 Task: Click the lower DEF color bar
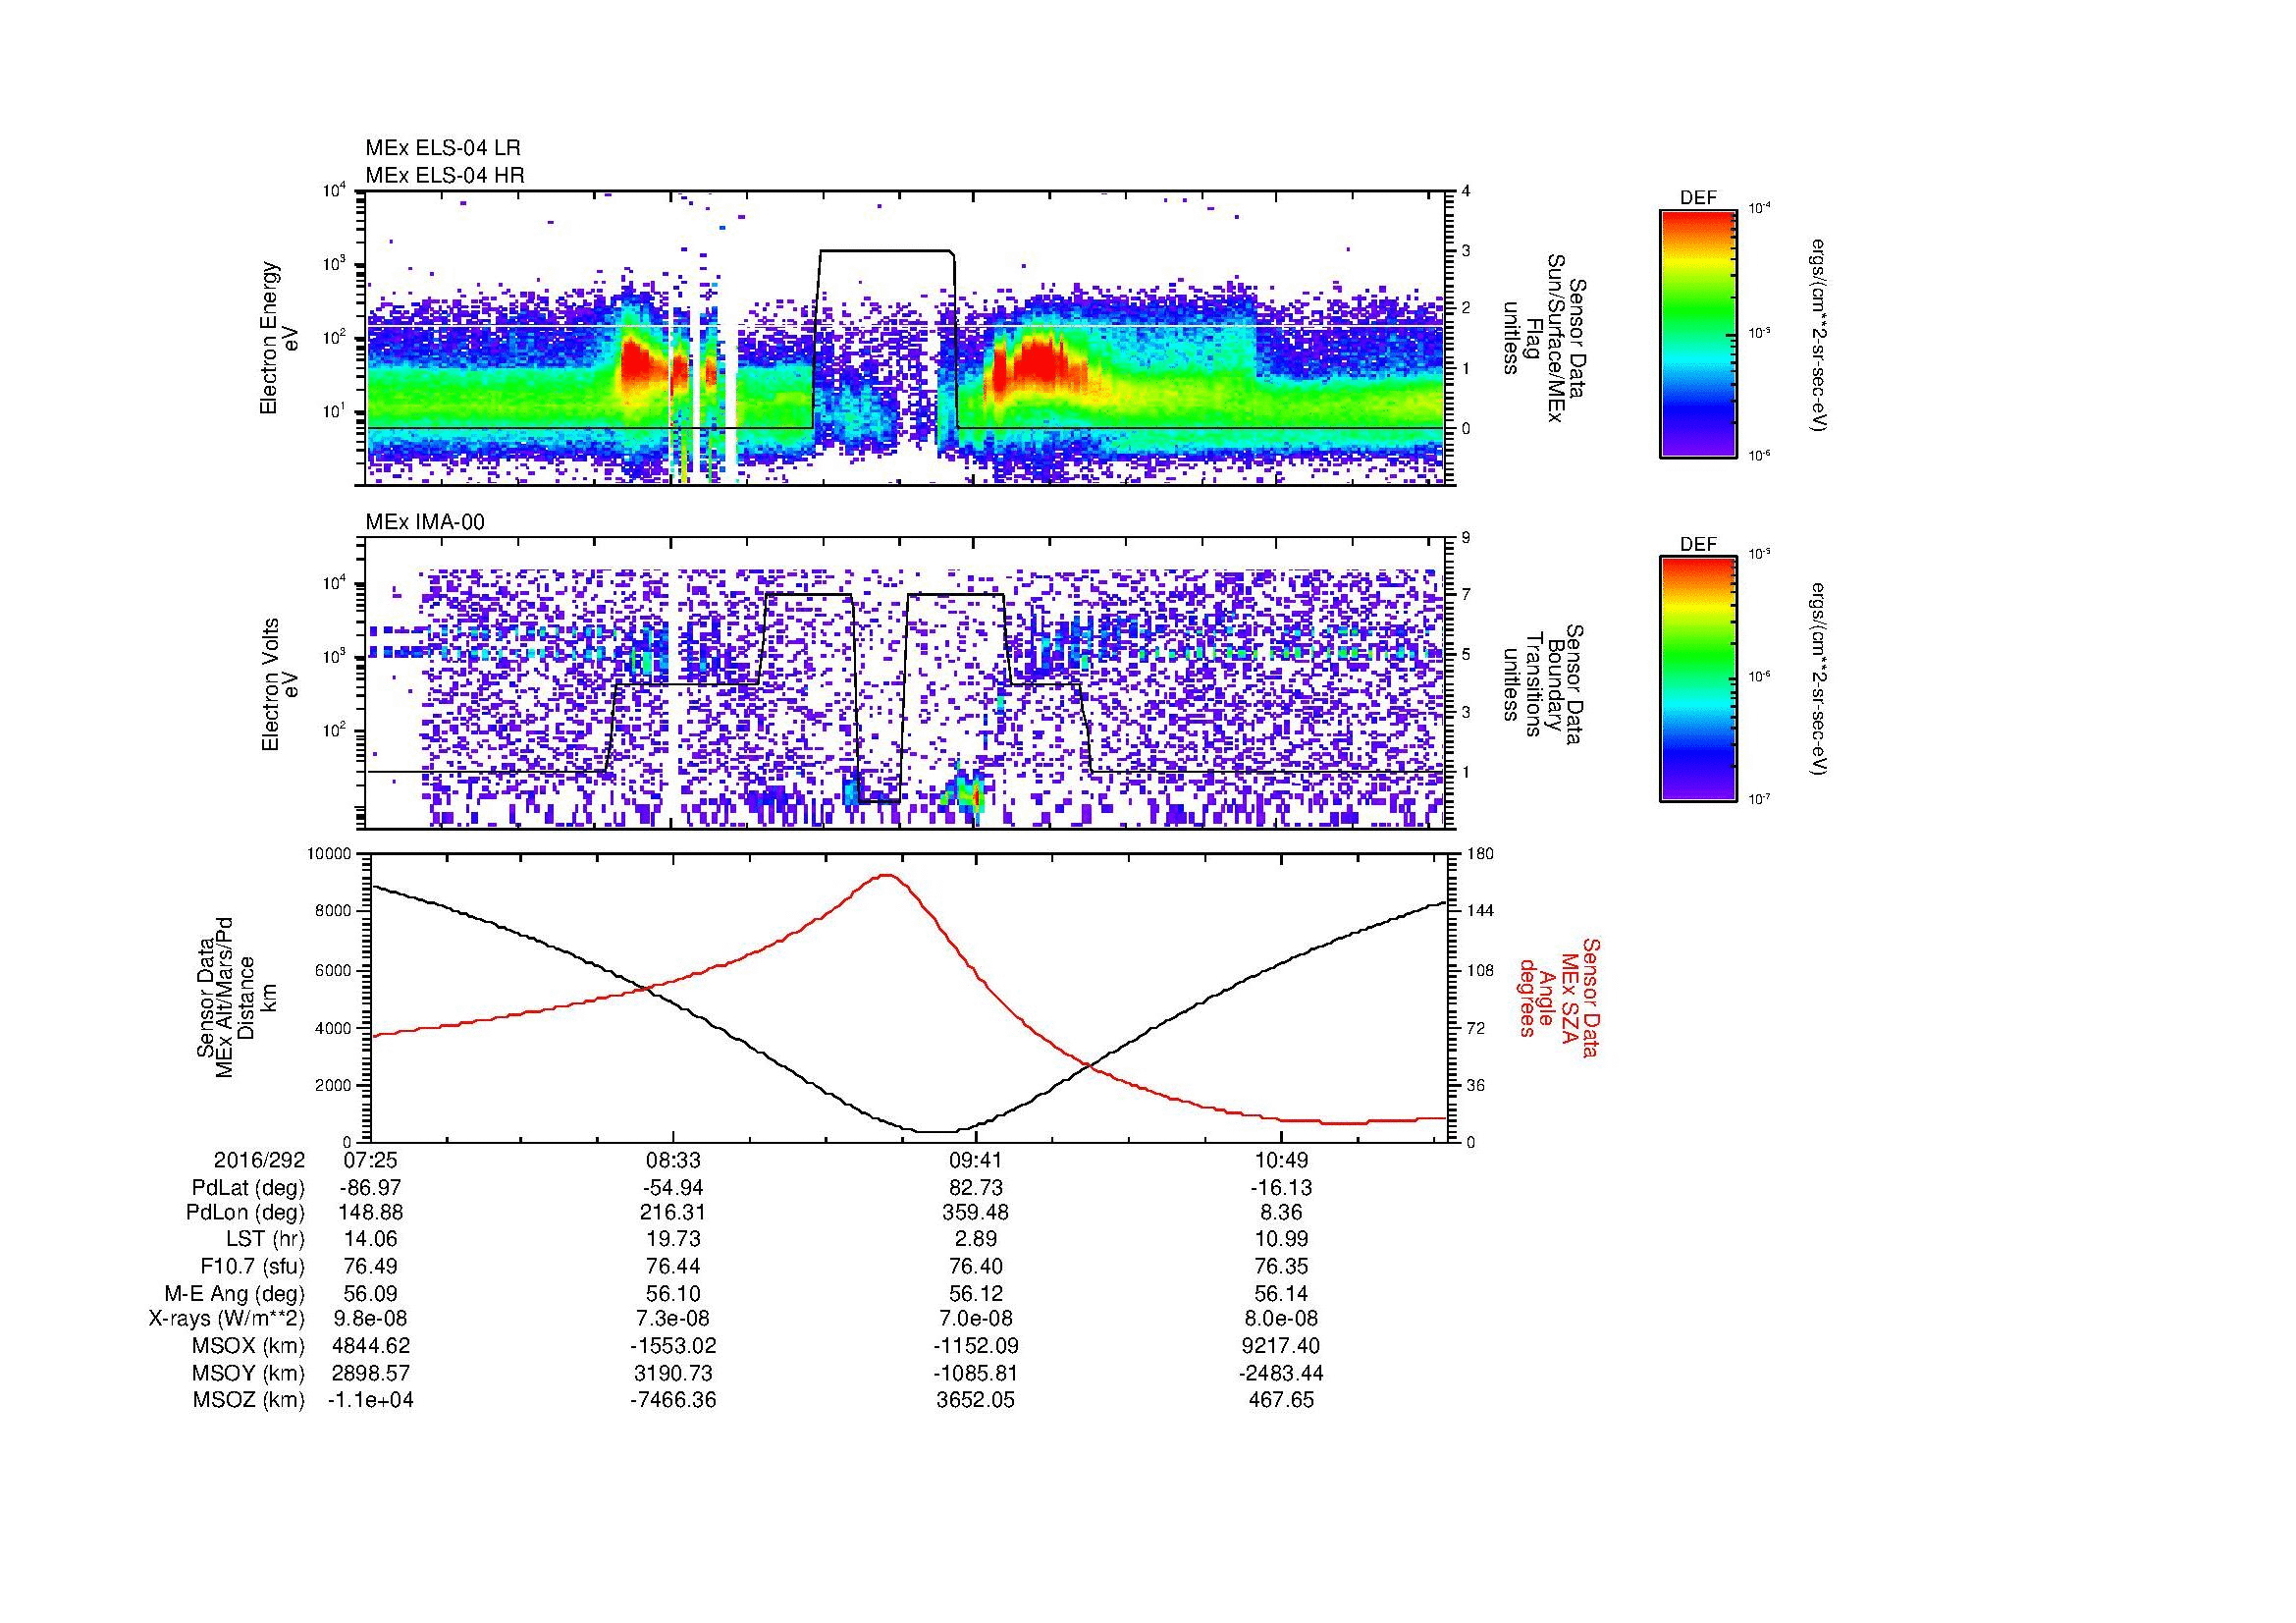[x=1697, y=679]
